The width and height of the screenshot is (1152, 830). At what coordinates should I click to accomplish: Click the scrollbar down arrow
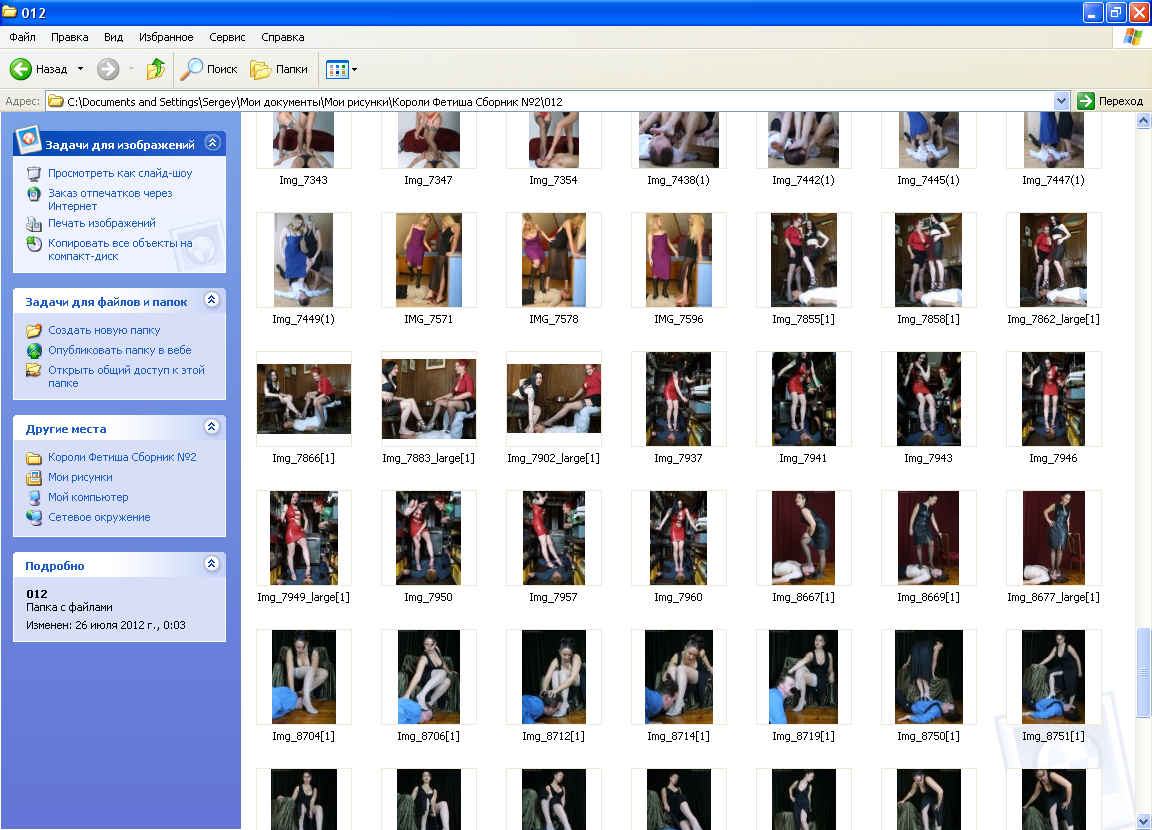click(x=1143, y=821)
